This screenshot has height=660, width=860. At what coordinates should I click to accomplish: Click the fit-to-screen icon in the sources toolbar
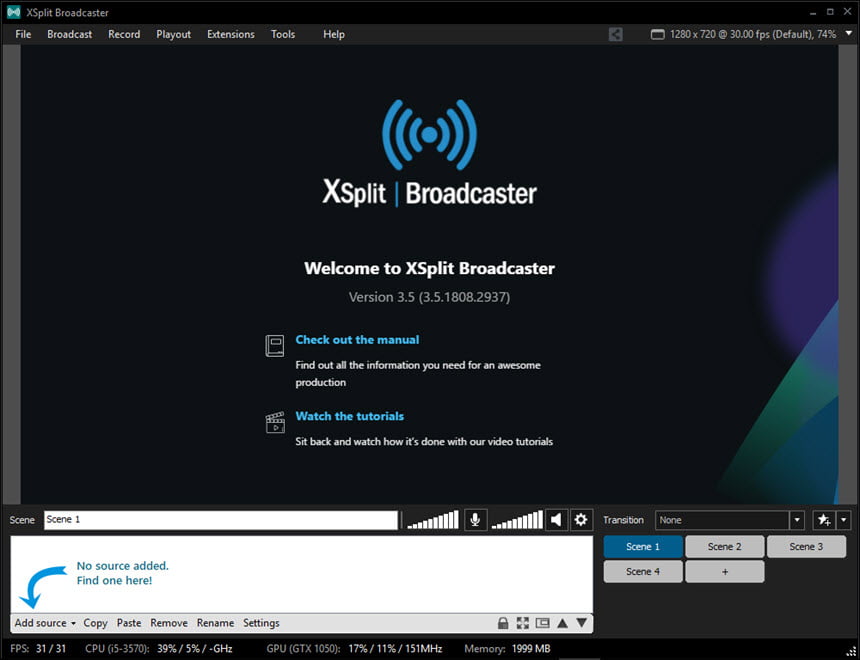523,623
